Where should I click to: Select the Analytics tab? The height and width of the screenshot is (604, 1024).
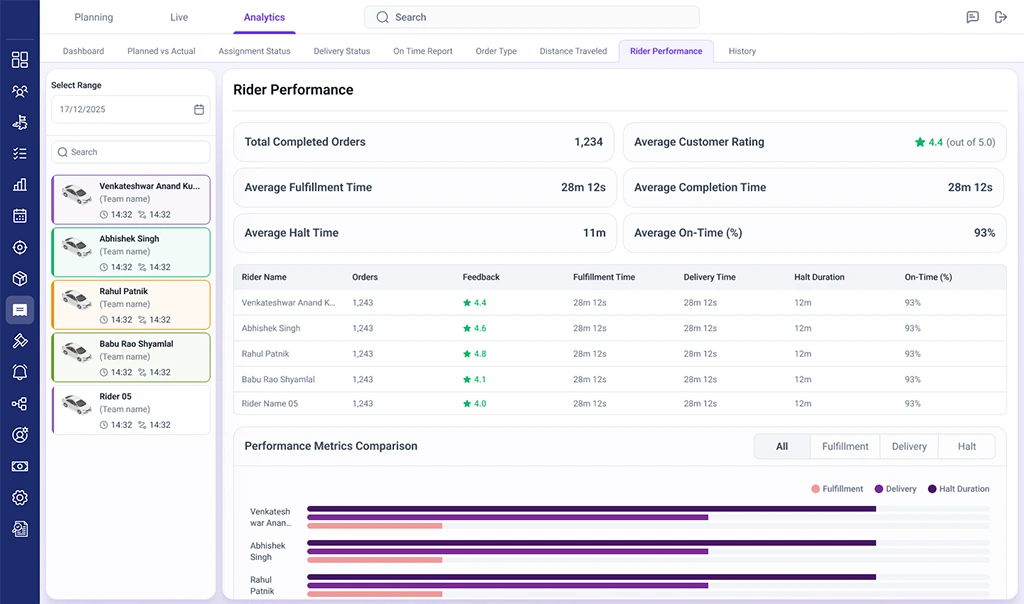[x=264, y=17]
